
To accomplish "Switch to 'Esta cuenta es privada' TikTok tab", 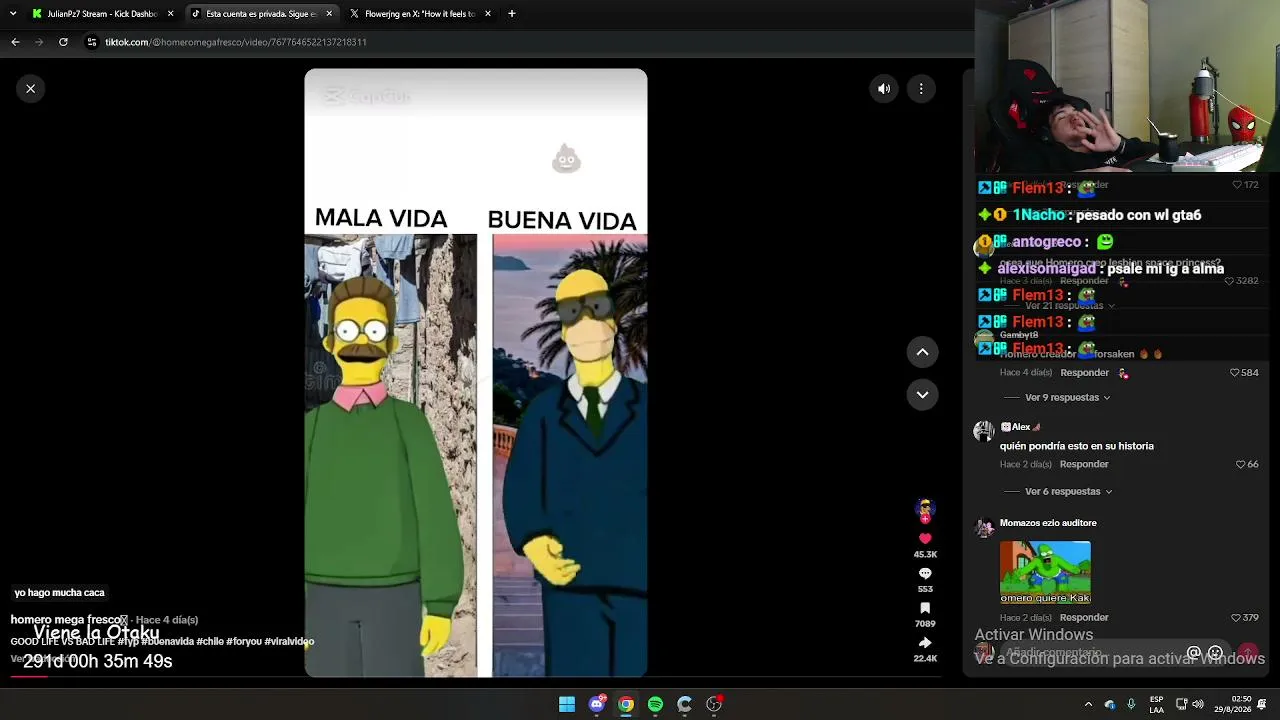I will click(x=261, y=14).
